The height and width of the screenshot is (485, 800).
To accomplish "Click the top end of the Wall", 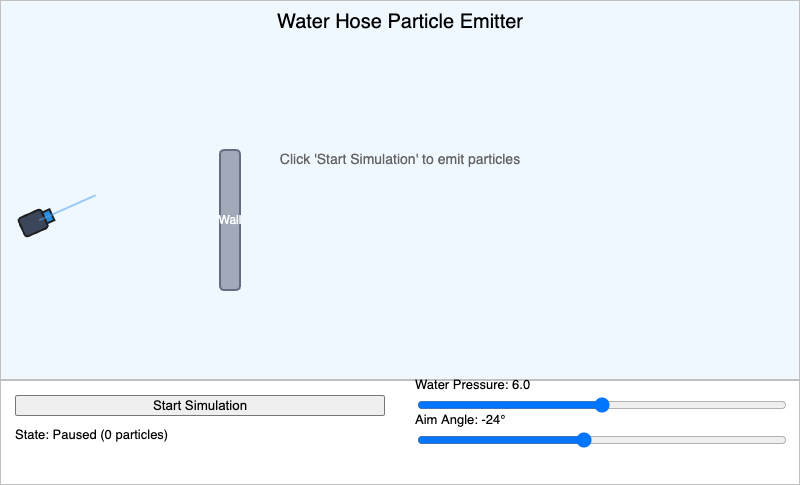I will [230, 153].
